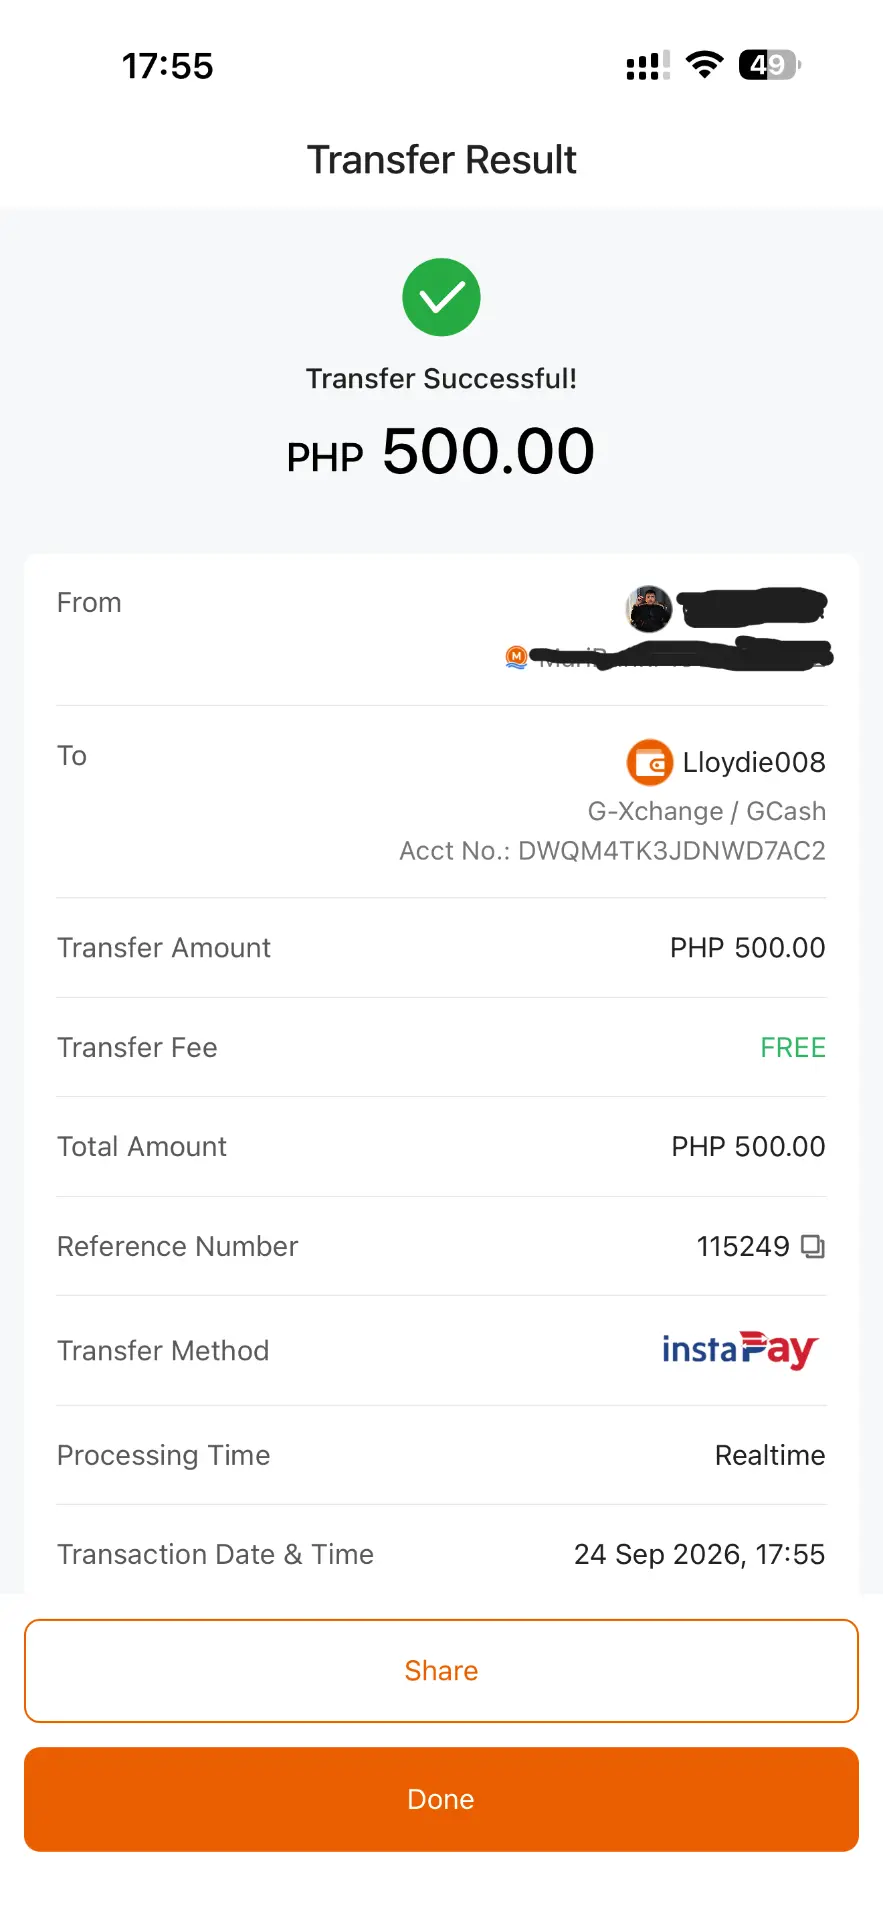Tap the GCash wallet icon beside Lloydie008

[649, 763]
